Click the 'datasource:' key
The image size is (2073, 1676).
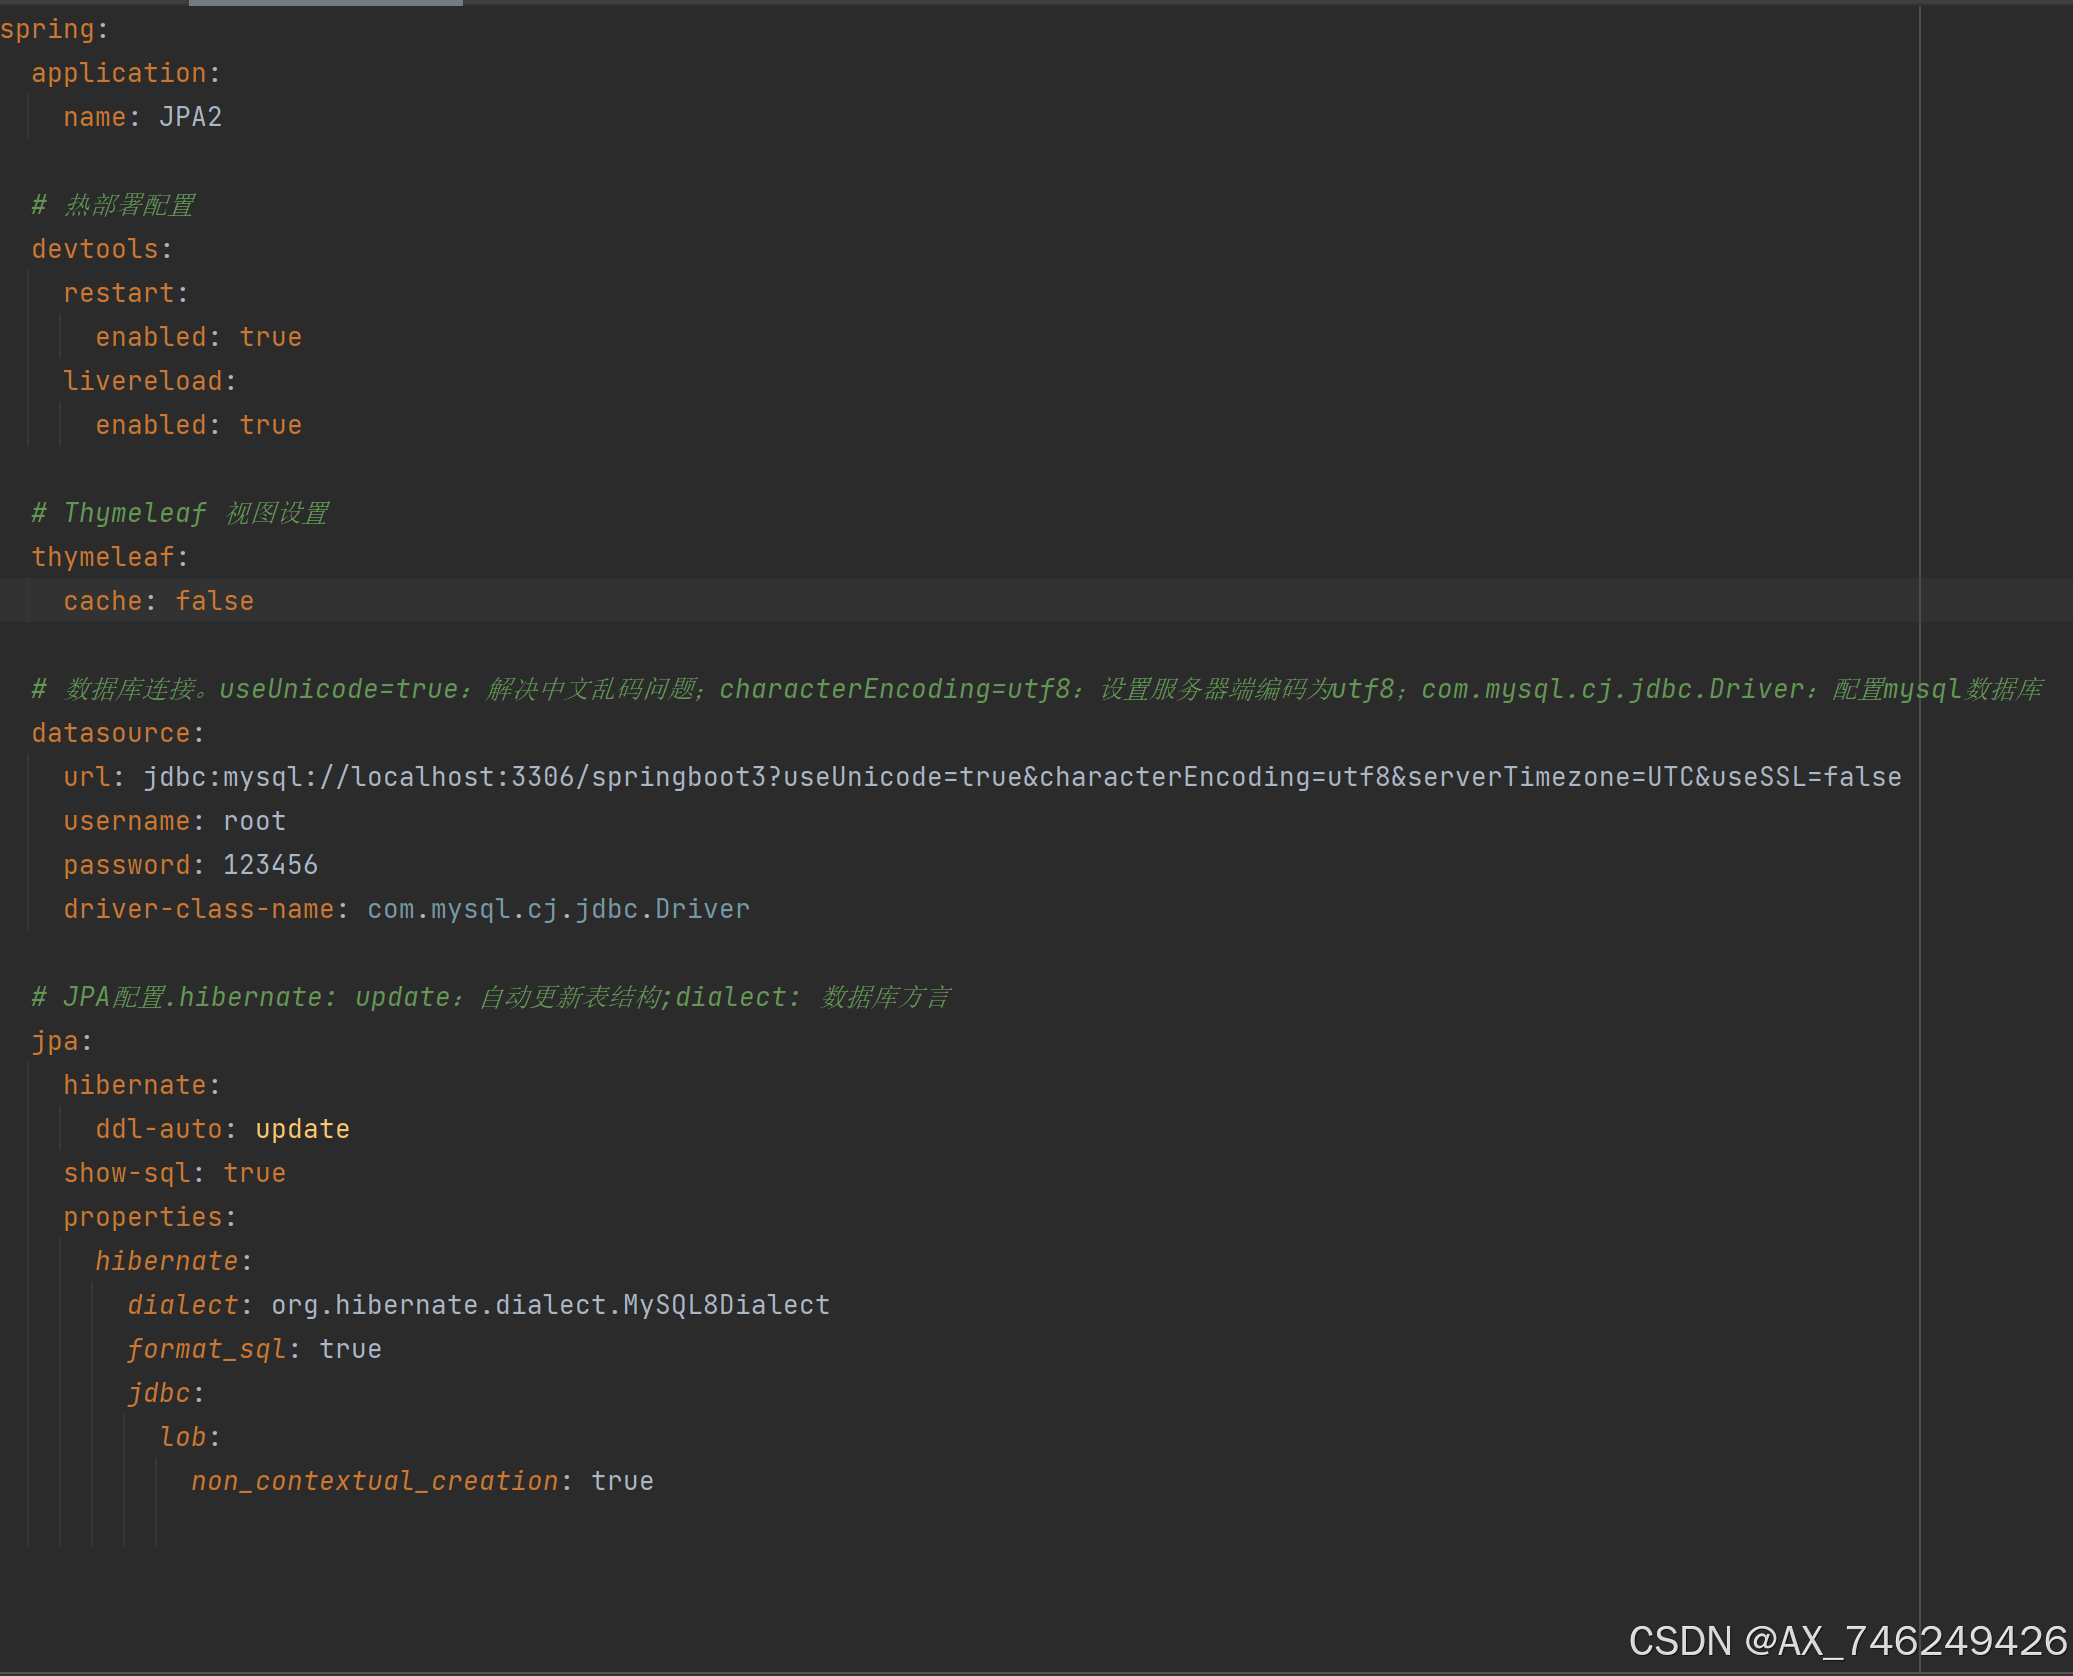pyautogui.click(x=111, y=733)
